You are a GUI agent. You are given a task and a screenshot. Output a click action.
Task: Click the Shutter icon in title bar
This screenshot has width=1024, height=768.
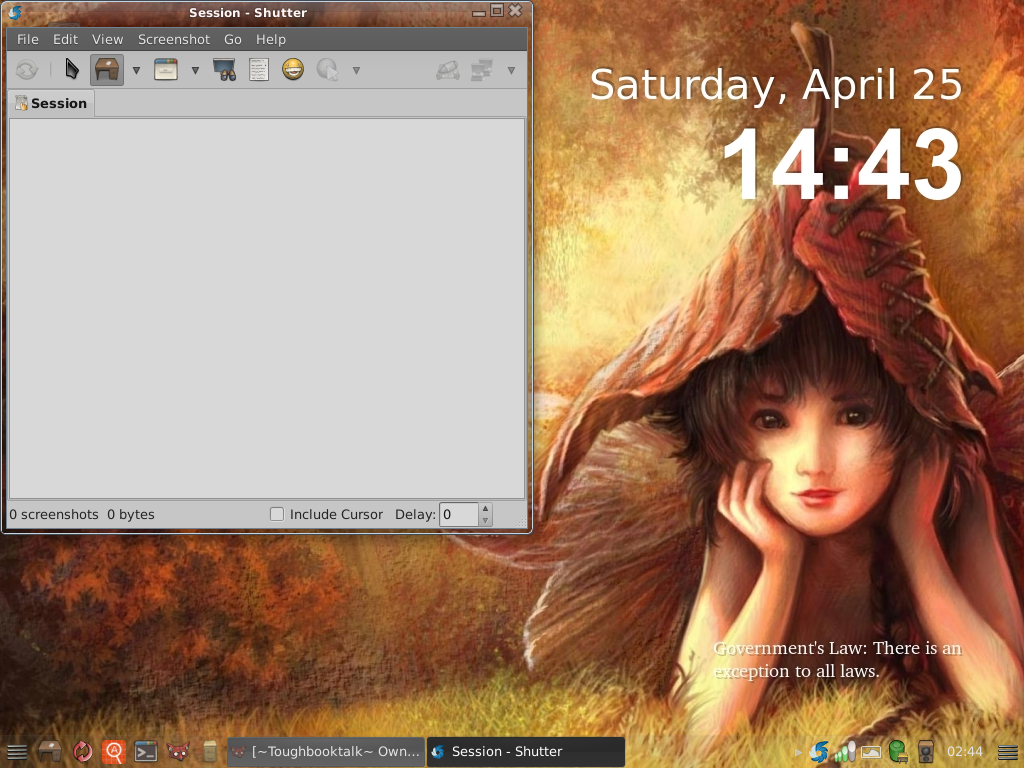tap(14, 12)
